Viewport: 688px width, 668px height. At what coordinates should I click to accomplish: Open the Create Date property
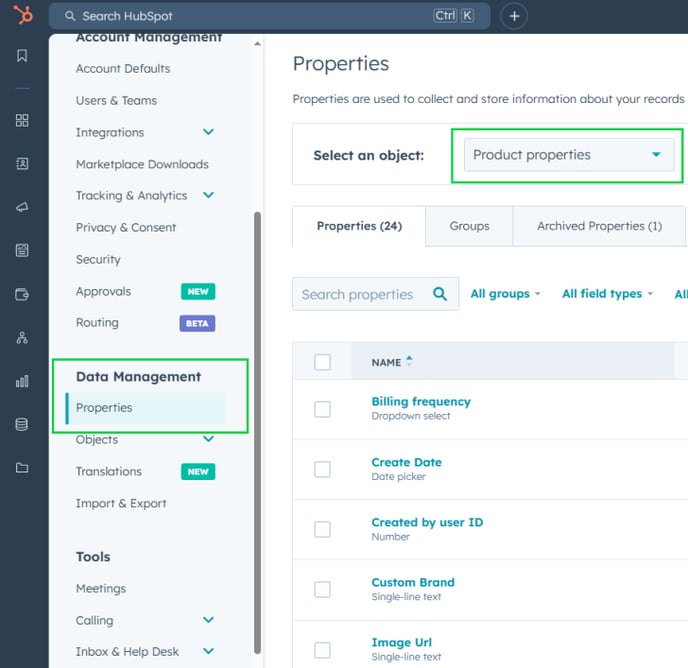[406, 462]
